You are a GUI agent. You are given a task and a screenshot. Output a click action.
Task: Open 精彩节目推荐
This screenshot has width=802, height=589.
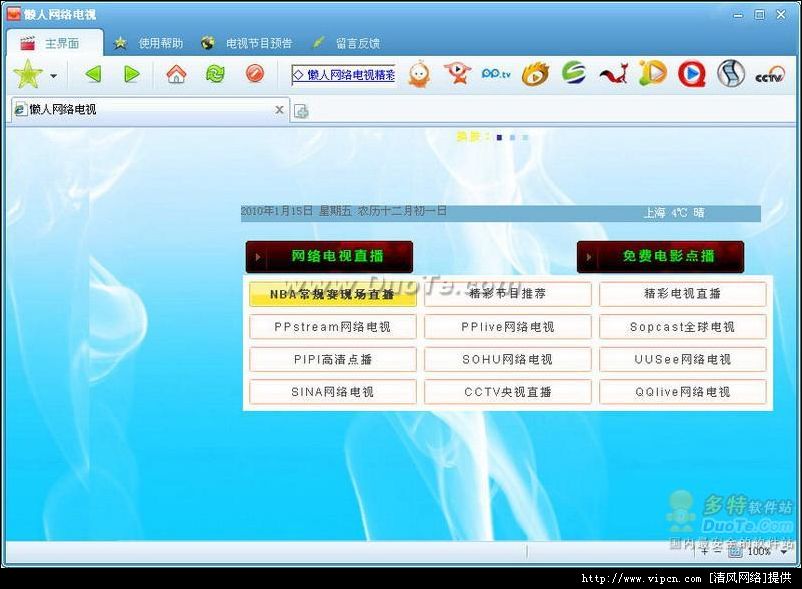click(x=508, y=293)
